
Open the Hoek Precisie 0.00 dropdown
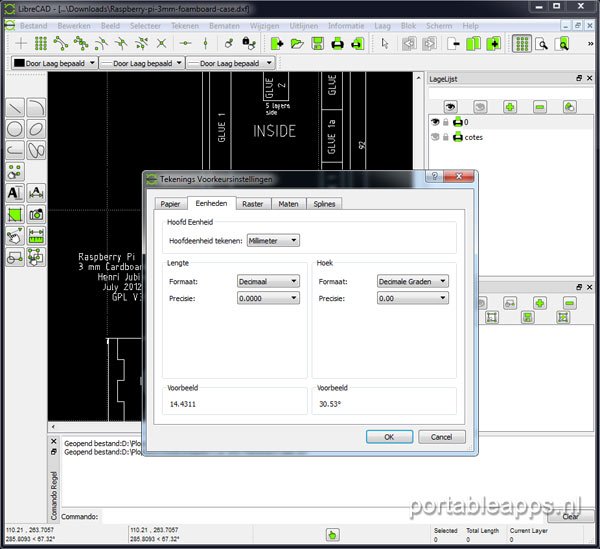[412, 298]
